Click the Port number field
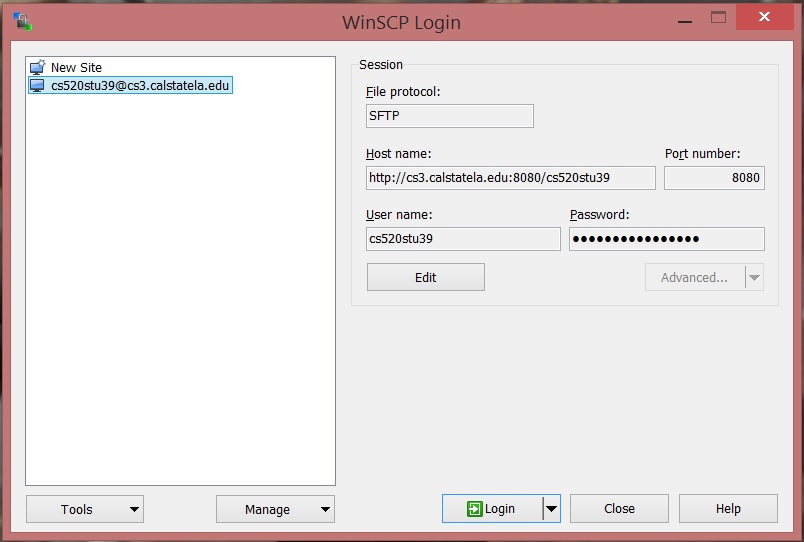The width and height of the screenshot is (804, 542). pyautogui.click(x=714, y=178)
